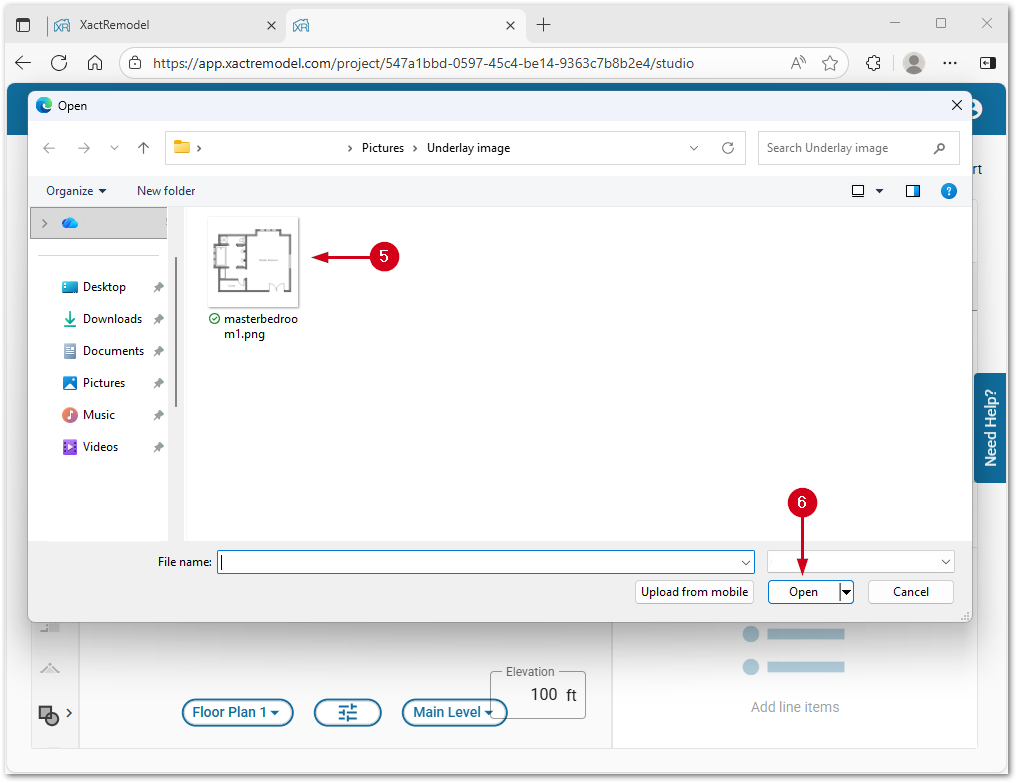Click the Open button

pyautogui.click(x=803, y=592)
